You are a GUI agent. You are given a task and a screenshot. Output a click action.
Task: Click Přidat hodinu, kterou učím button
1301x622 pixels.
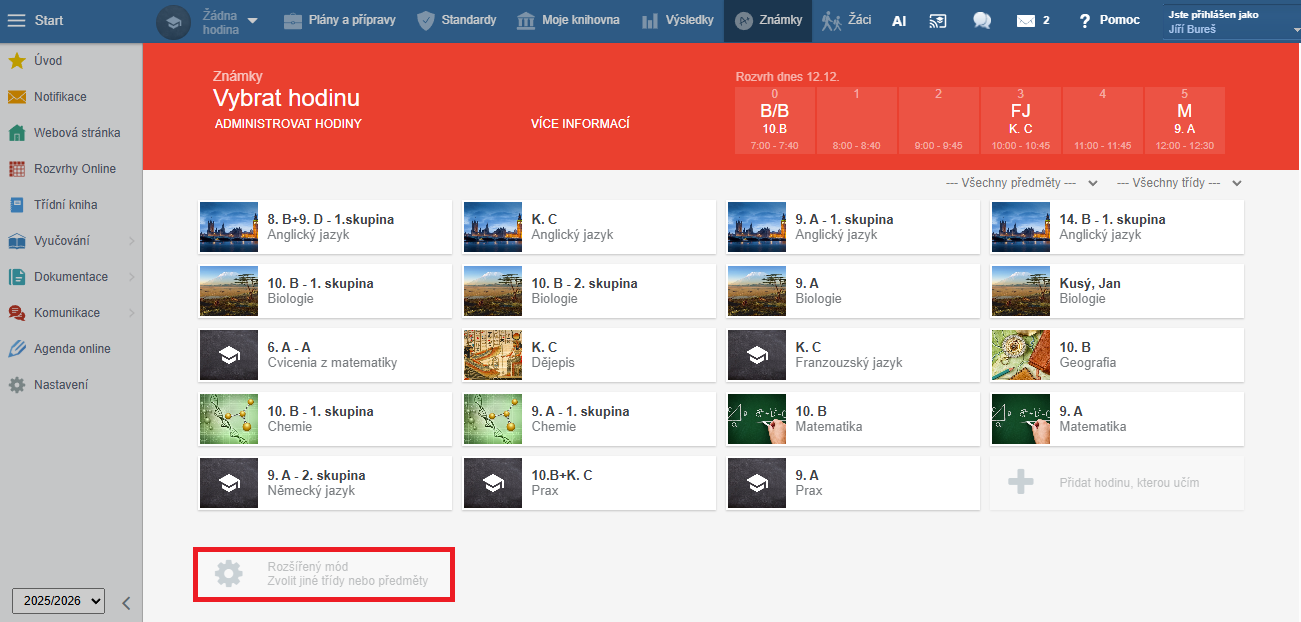1117,483
